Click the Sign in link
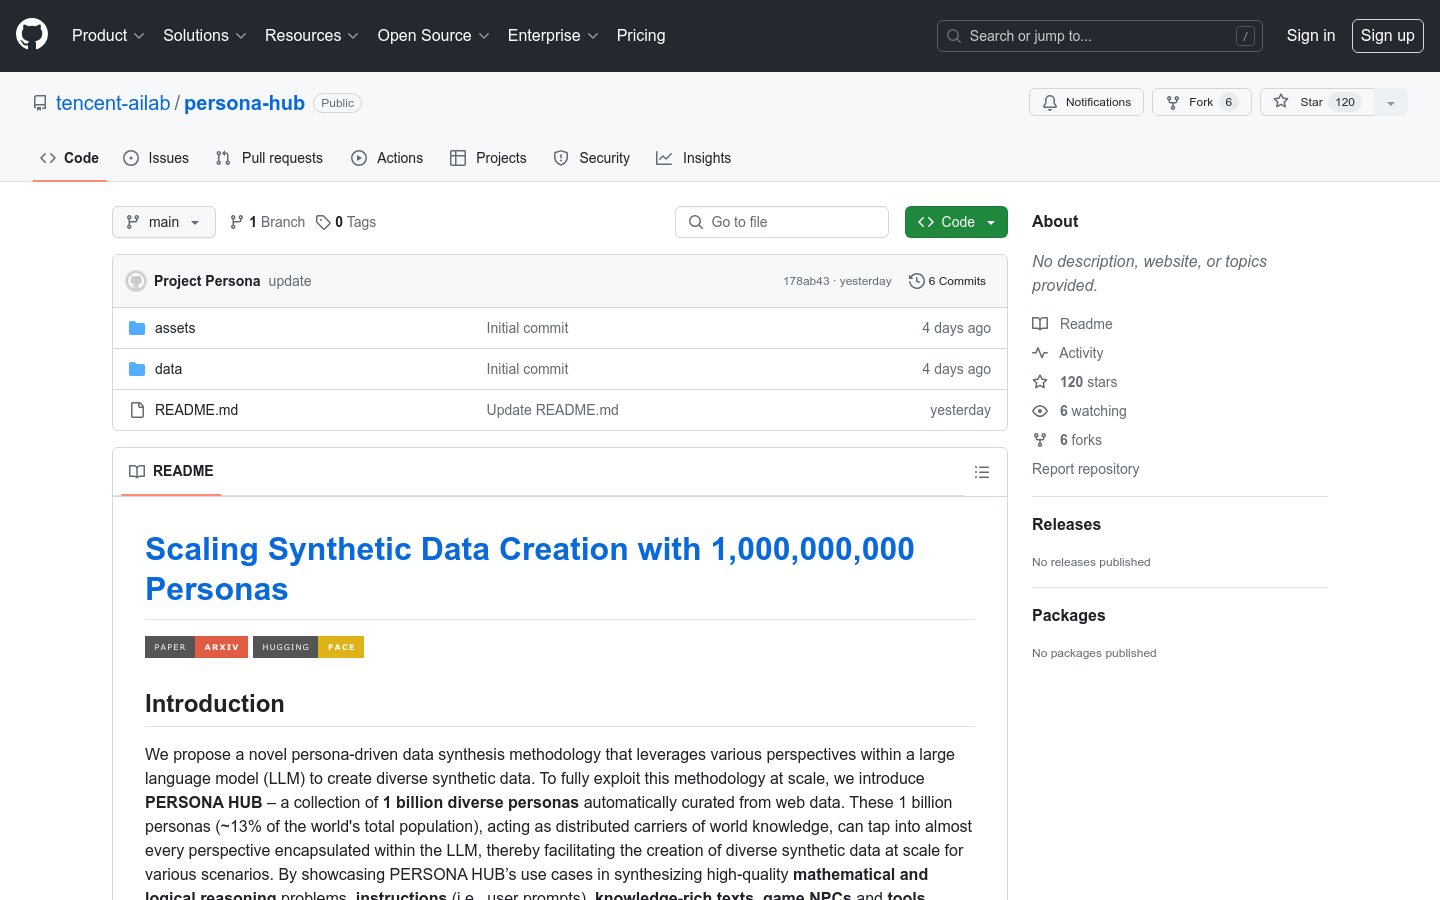1440x900 pixels. pyautogui.click(x=1311, y=36)
